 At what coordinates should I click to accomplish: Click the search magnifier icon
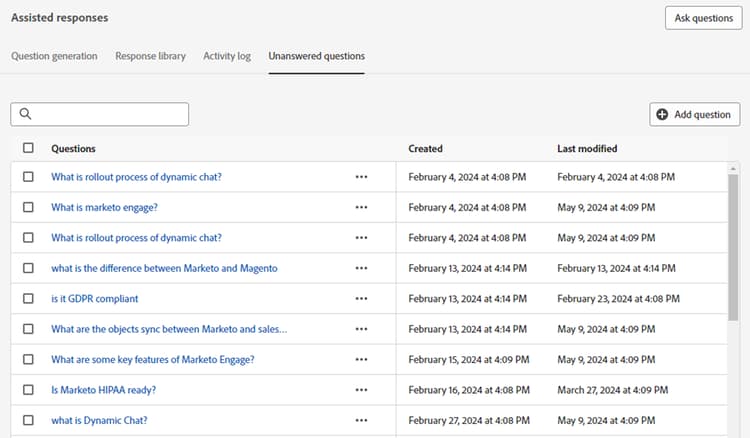coord(26,115)
